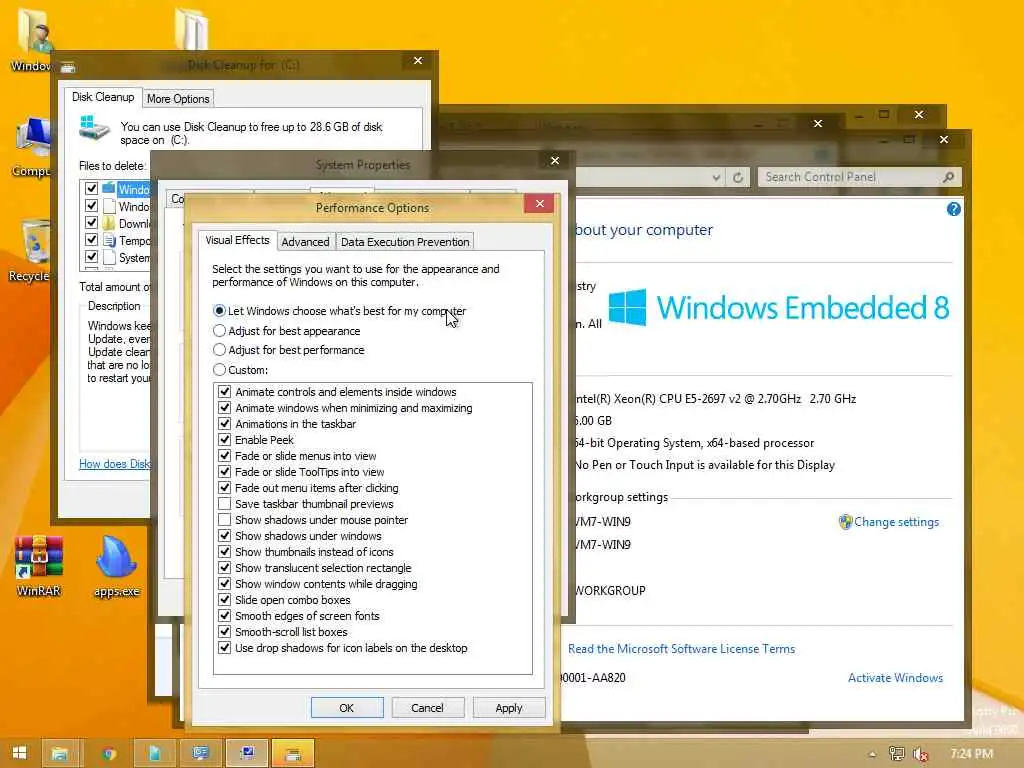Select the Recycle Bin desktop icon

(x=30, y=251)
